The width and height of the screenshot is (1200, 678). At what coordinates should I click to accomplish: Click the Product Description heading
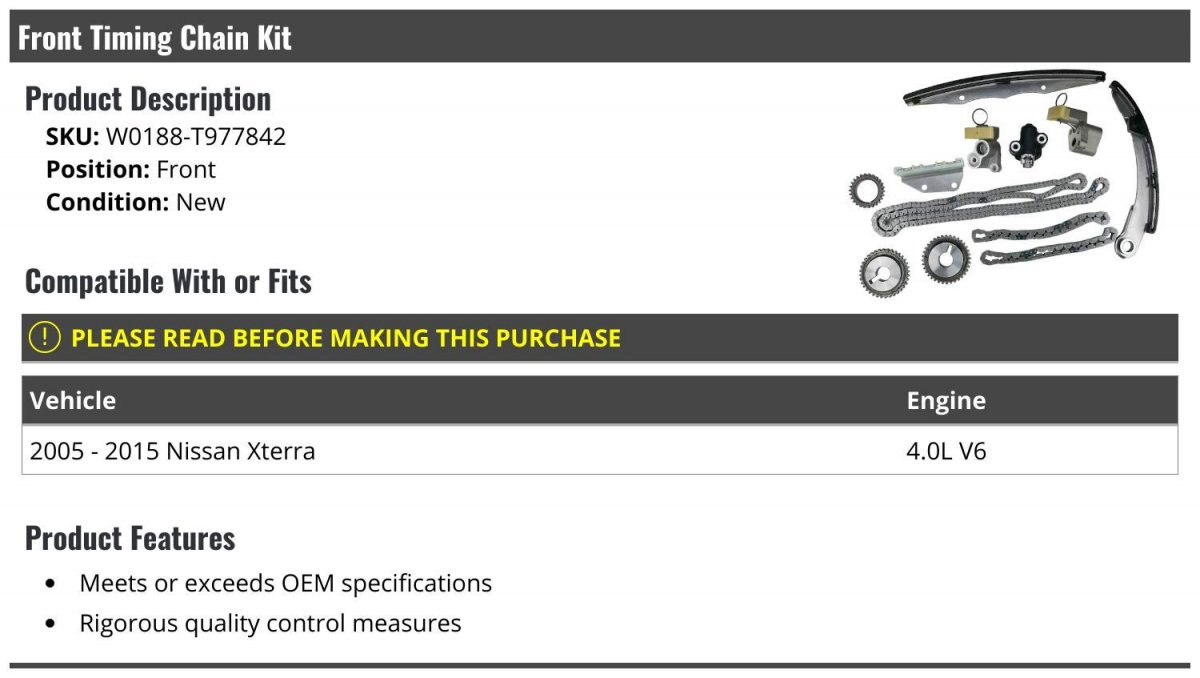point(148,99)
